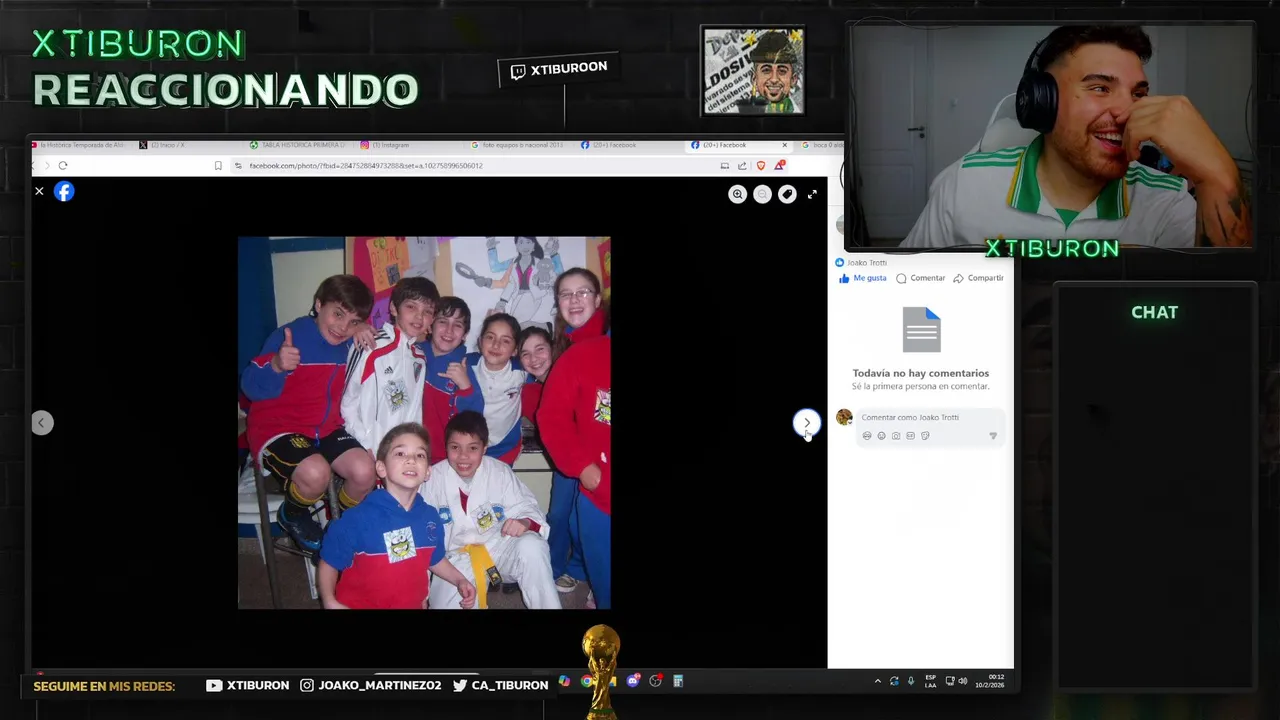The width and height of the screenshot is (1280, 720).
Task: Attach a photo using the camera icon
Action: click(x=896, y=436)
